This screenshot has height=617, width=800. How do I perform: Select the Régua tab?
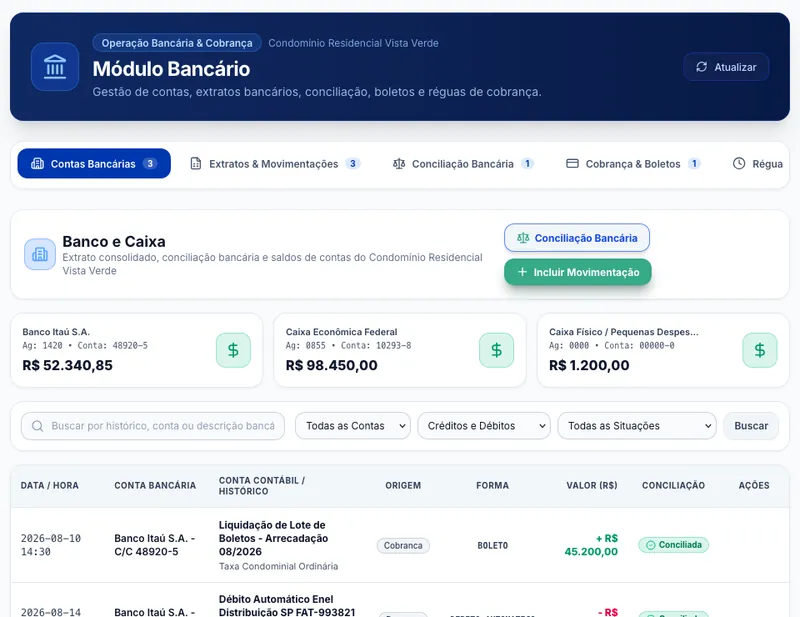(x=758, y=163)
